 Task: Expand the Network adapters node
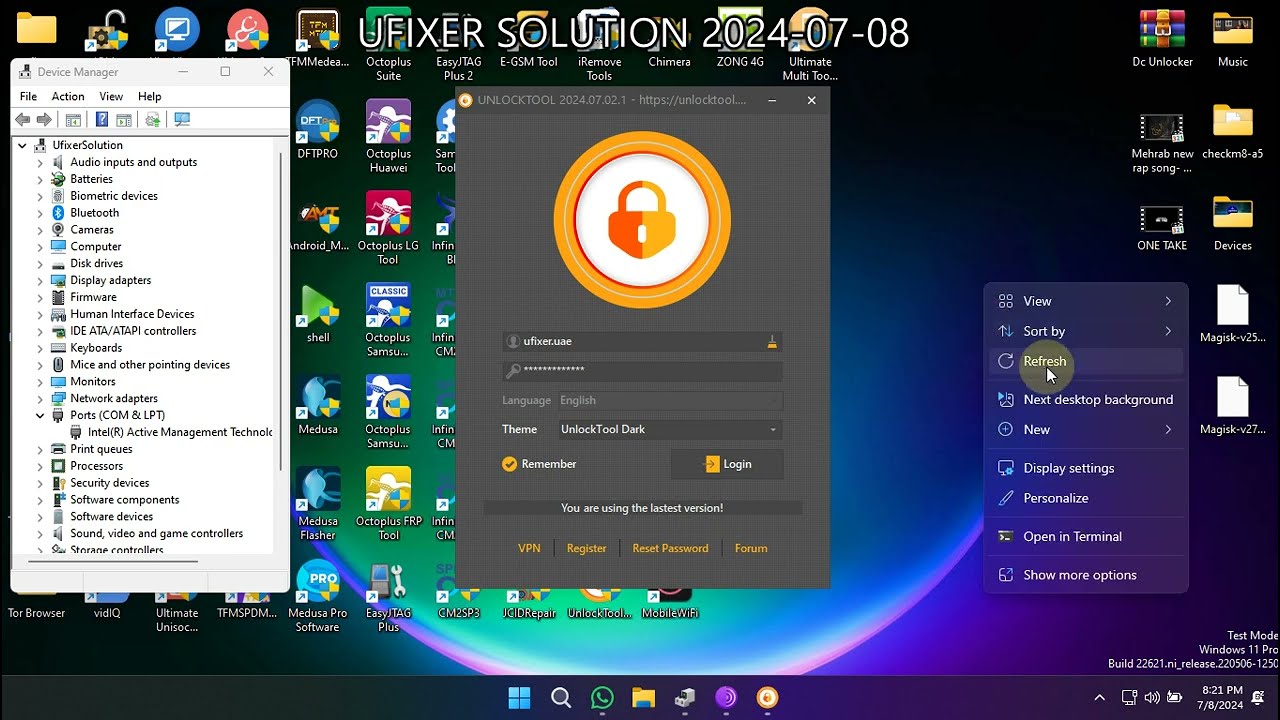pyautogui.click(x=40, y=399)
